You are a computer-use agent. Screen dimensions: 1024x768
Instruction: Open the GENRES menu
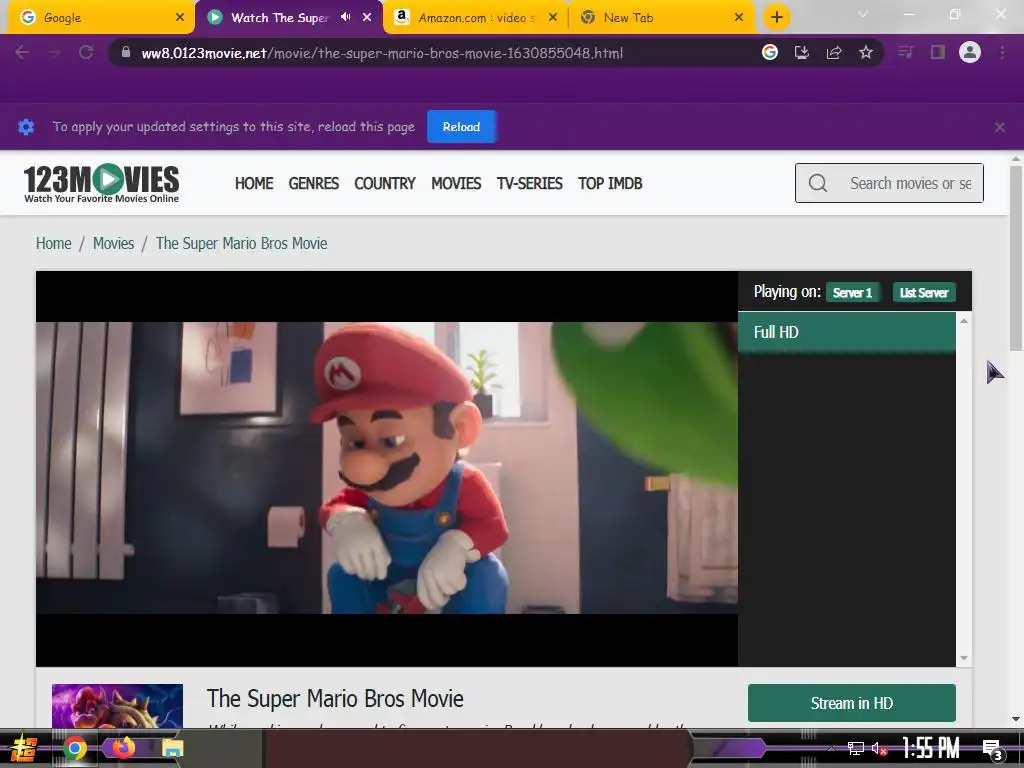313,184
